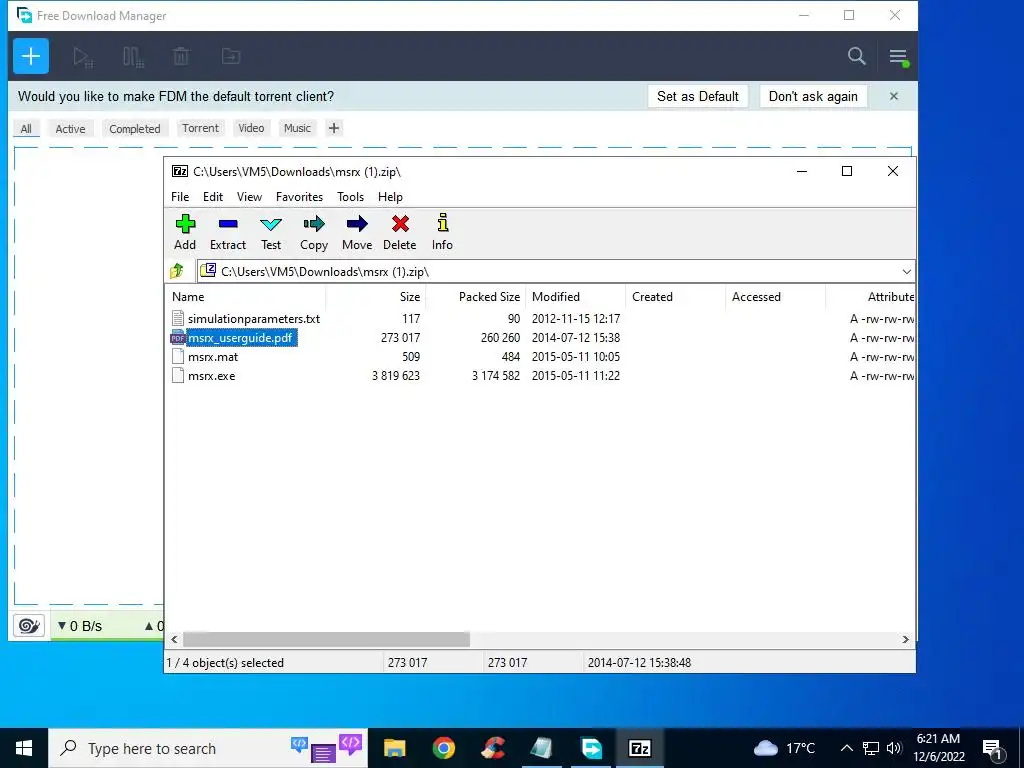Screen dimensions: 1024x768
Task: Click the horizontal scrollbar thumb in 7-Zip
Action: point(326,639)
